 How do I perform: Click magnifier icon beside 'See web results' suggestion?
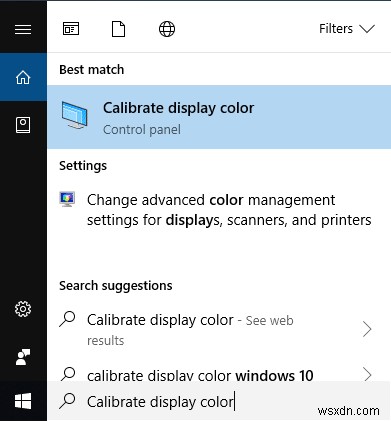[67, 319]
